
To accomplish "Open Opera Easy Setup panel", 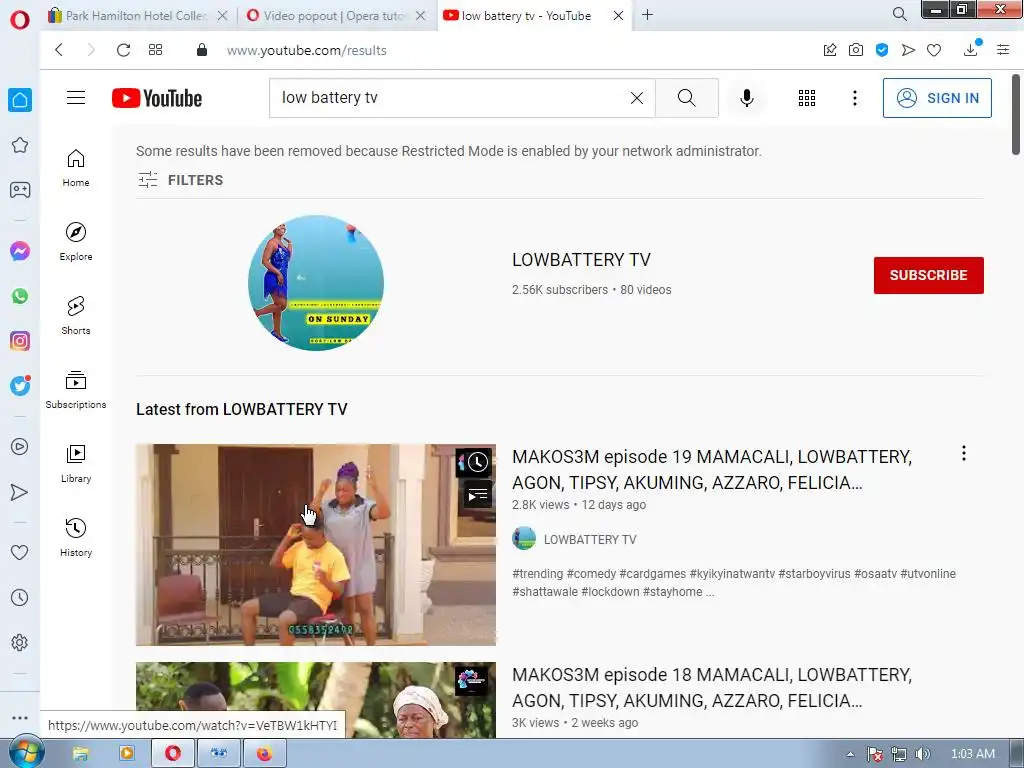I will (x=1003, y=50).
